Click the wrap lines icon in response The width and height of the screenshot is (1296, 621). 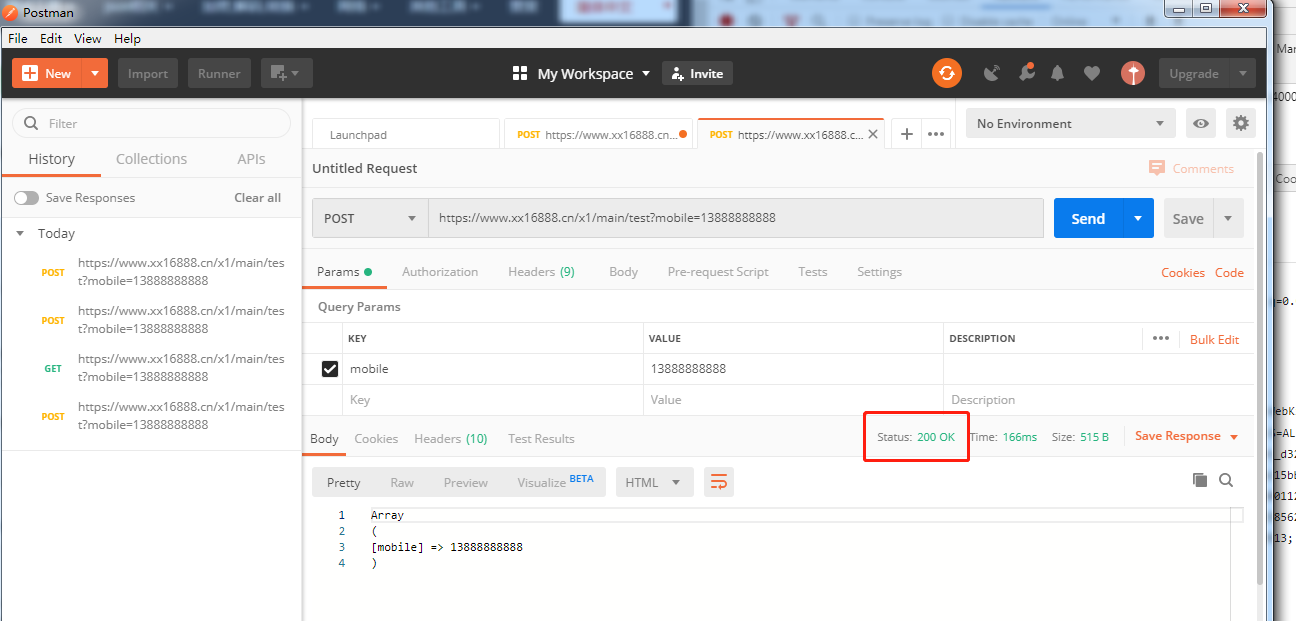(718, 482)
